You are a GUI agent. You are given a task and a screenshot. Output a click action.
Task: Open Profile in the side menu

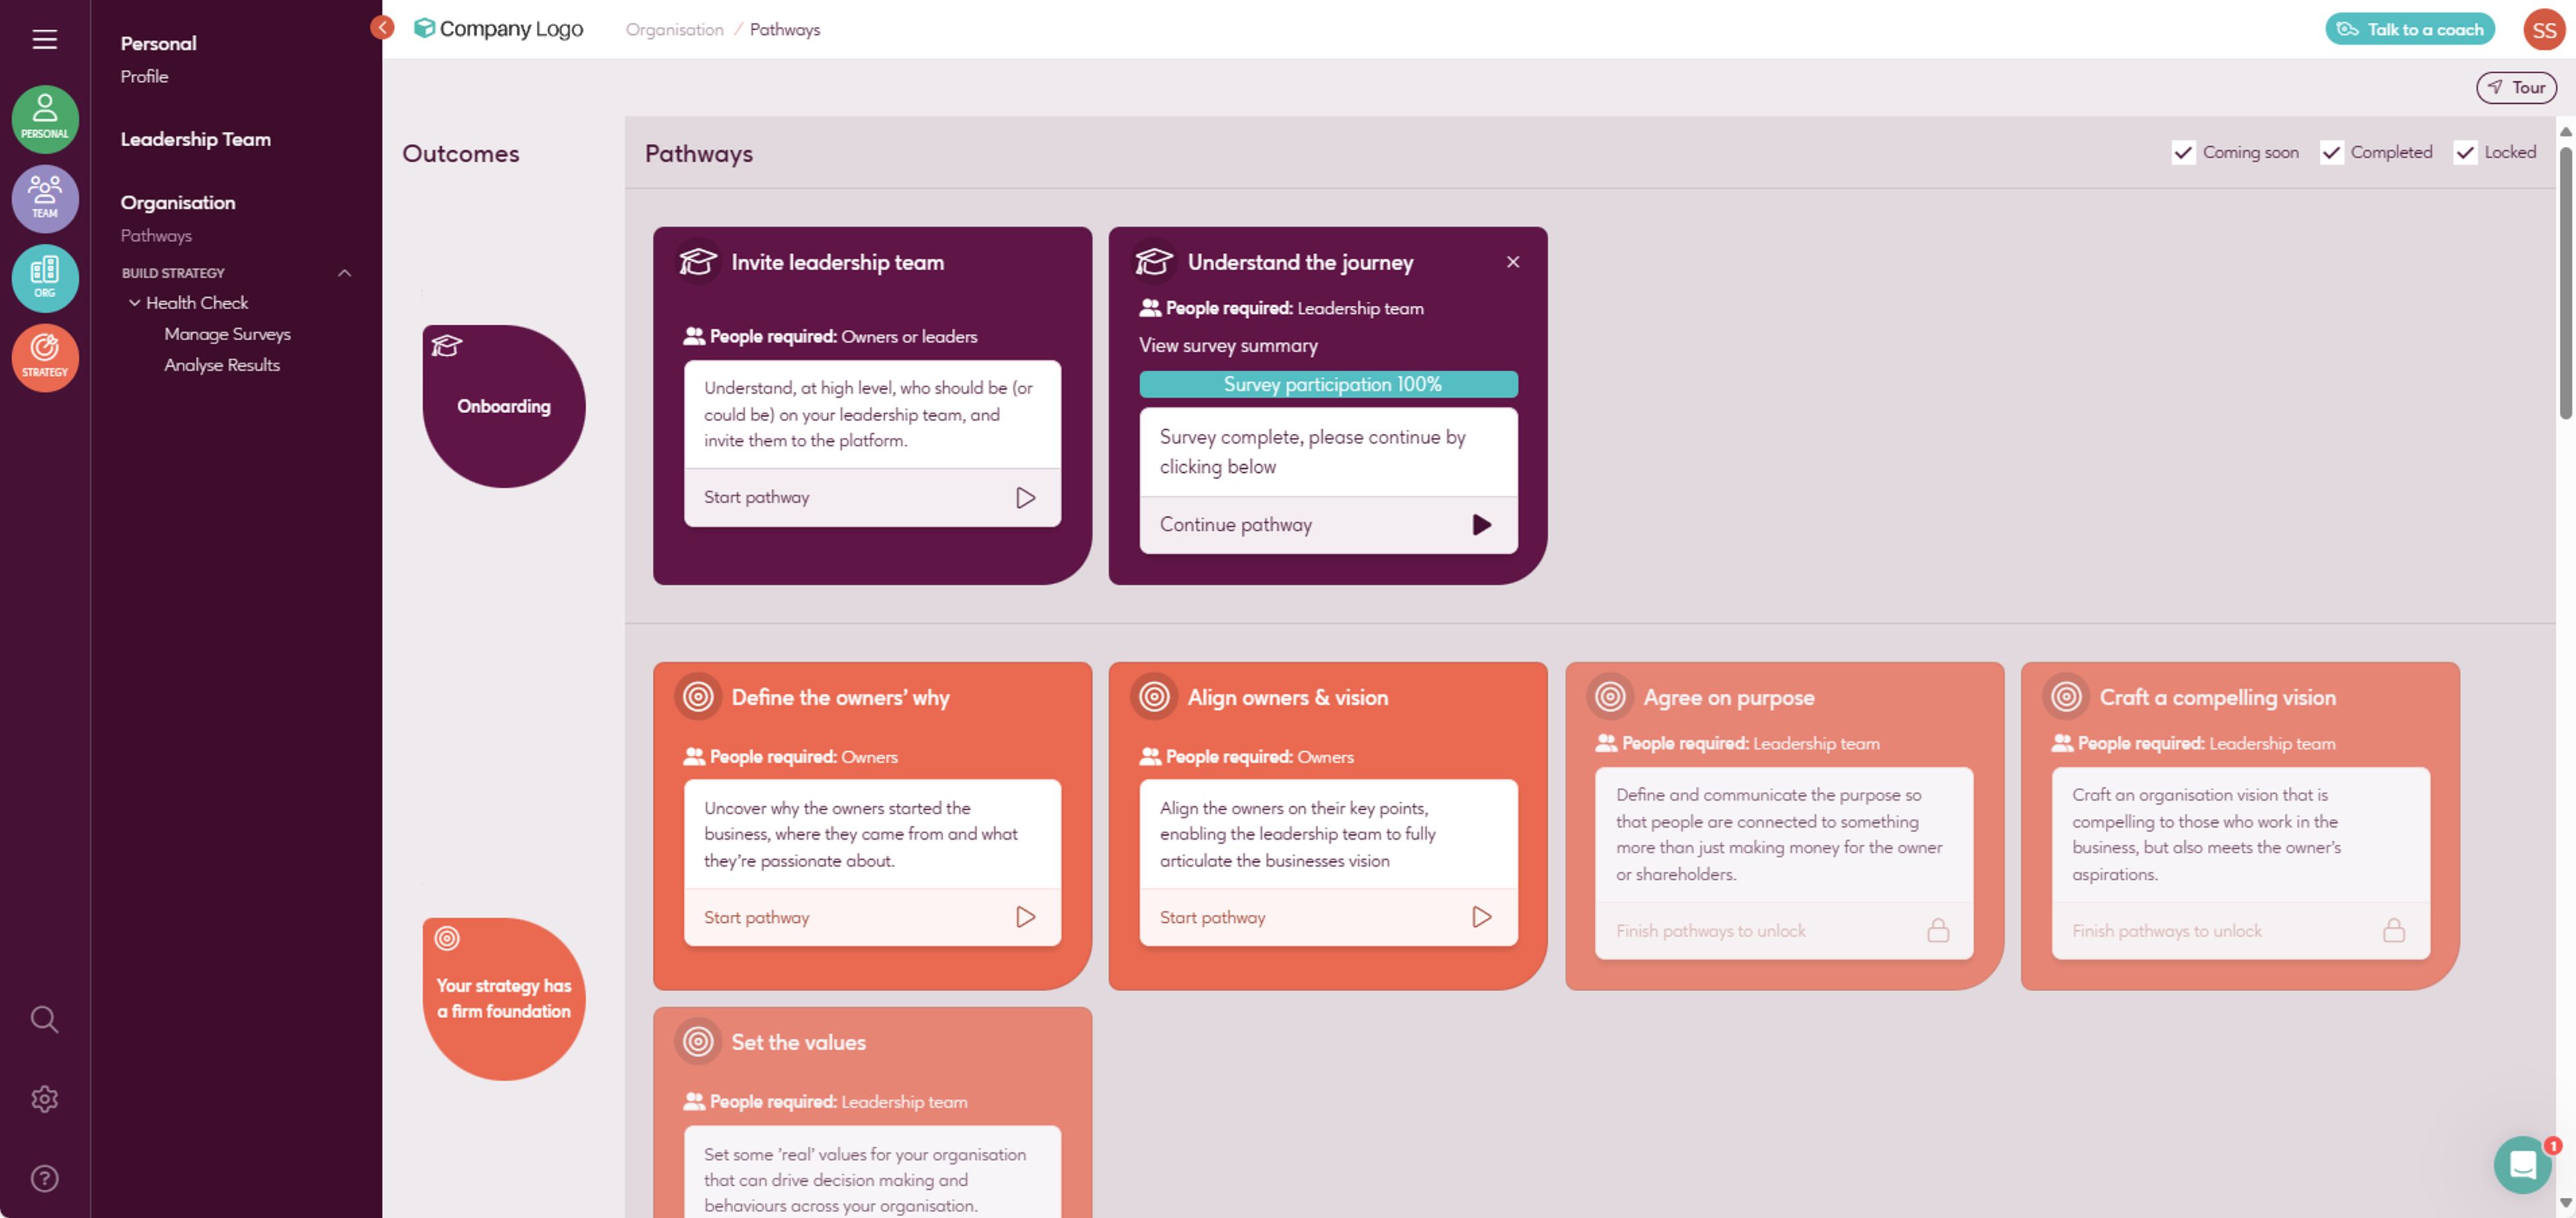tap(144, 77)
